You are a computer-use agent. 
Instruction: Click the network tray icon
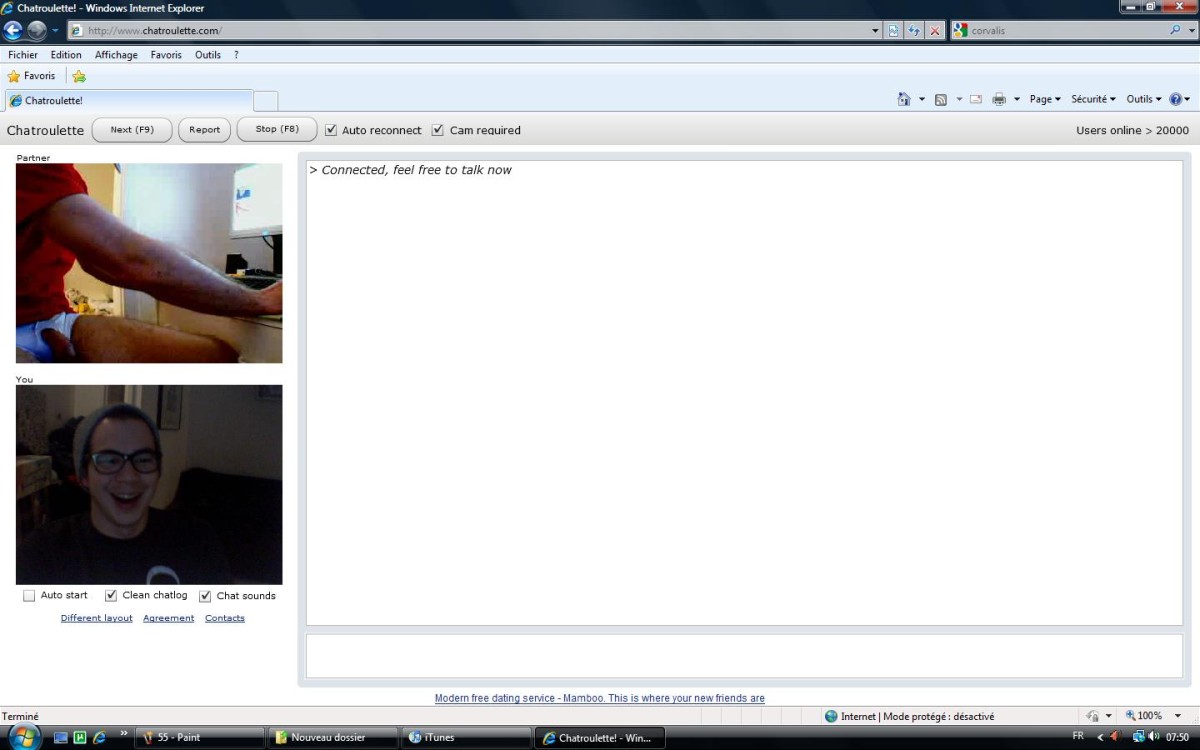pyautogui.click(x=1138, y=736)
